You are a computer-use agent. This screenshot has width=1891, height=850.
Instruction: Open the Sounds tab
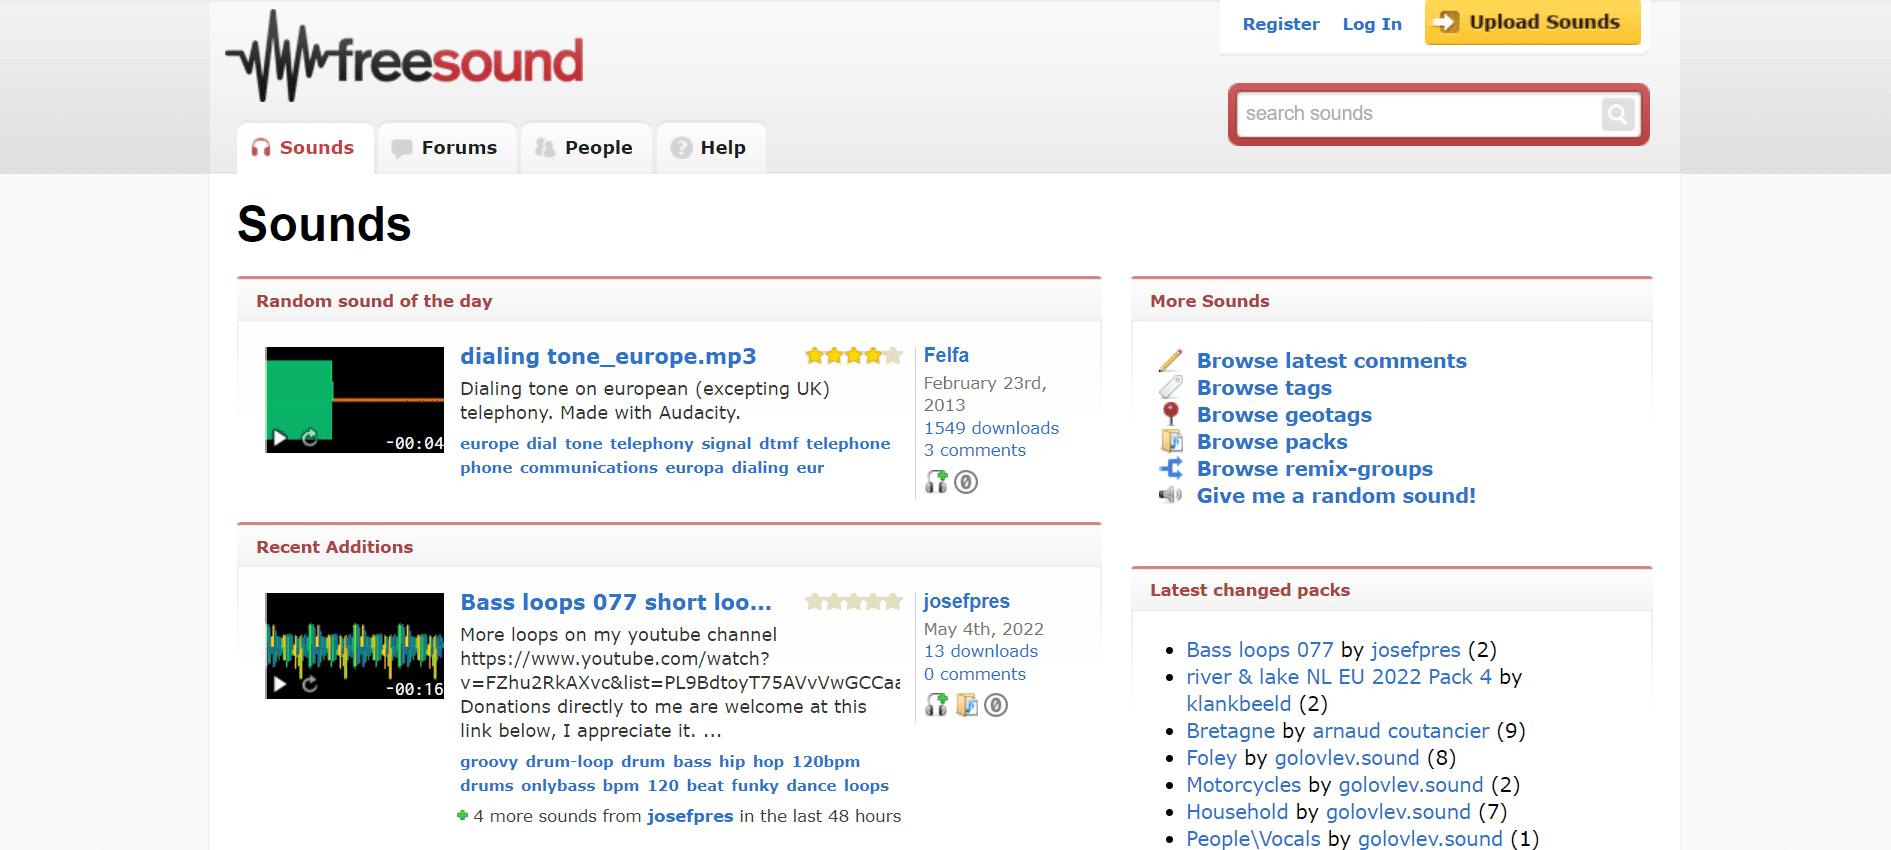[x=305, y=148]
